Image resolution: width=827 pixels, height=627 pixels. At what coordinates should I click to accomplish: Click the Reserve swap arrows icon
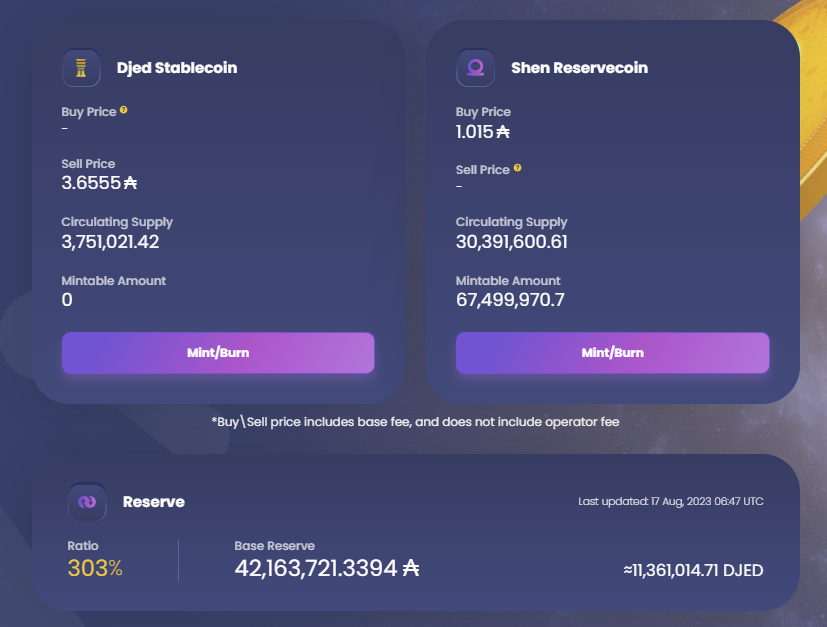(87, 501)
